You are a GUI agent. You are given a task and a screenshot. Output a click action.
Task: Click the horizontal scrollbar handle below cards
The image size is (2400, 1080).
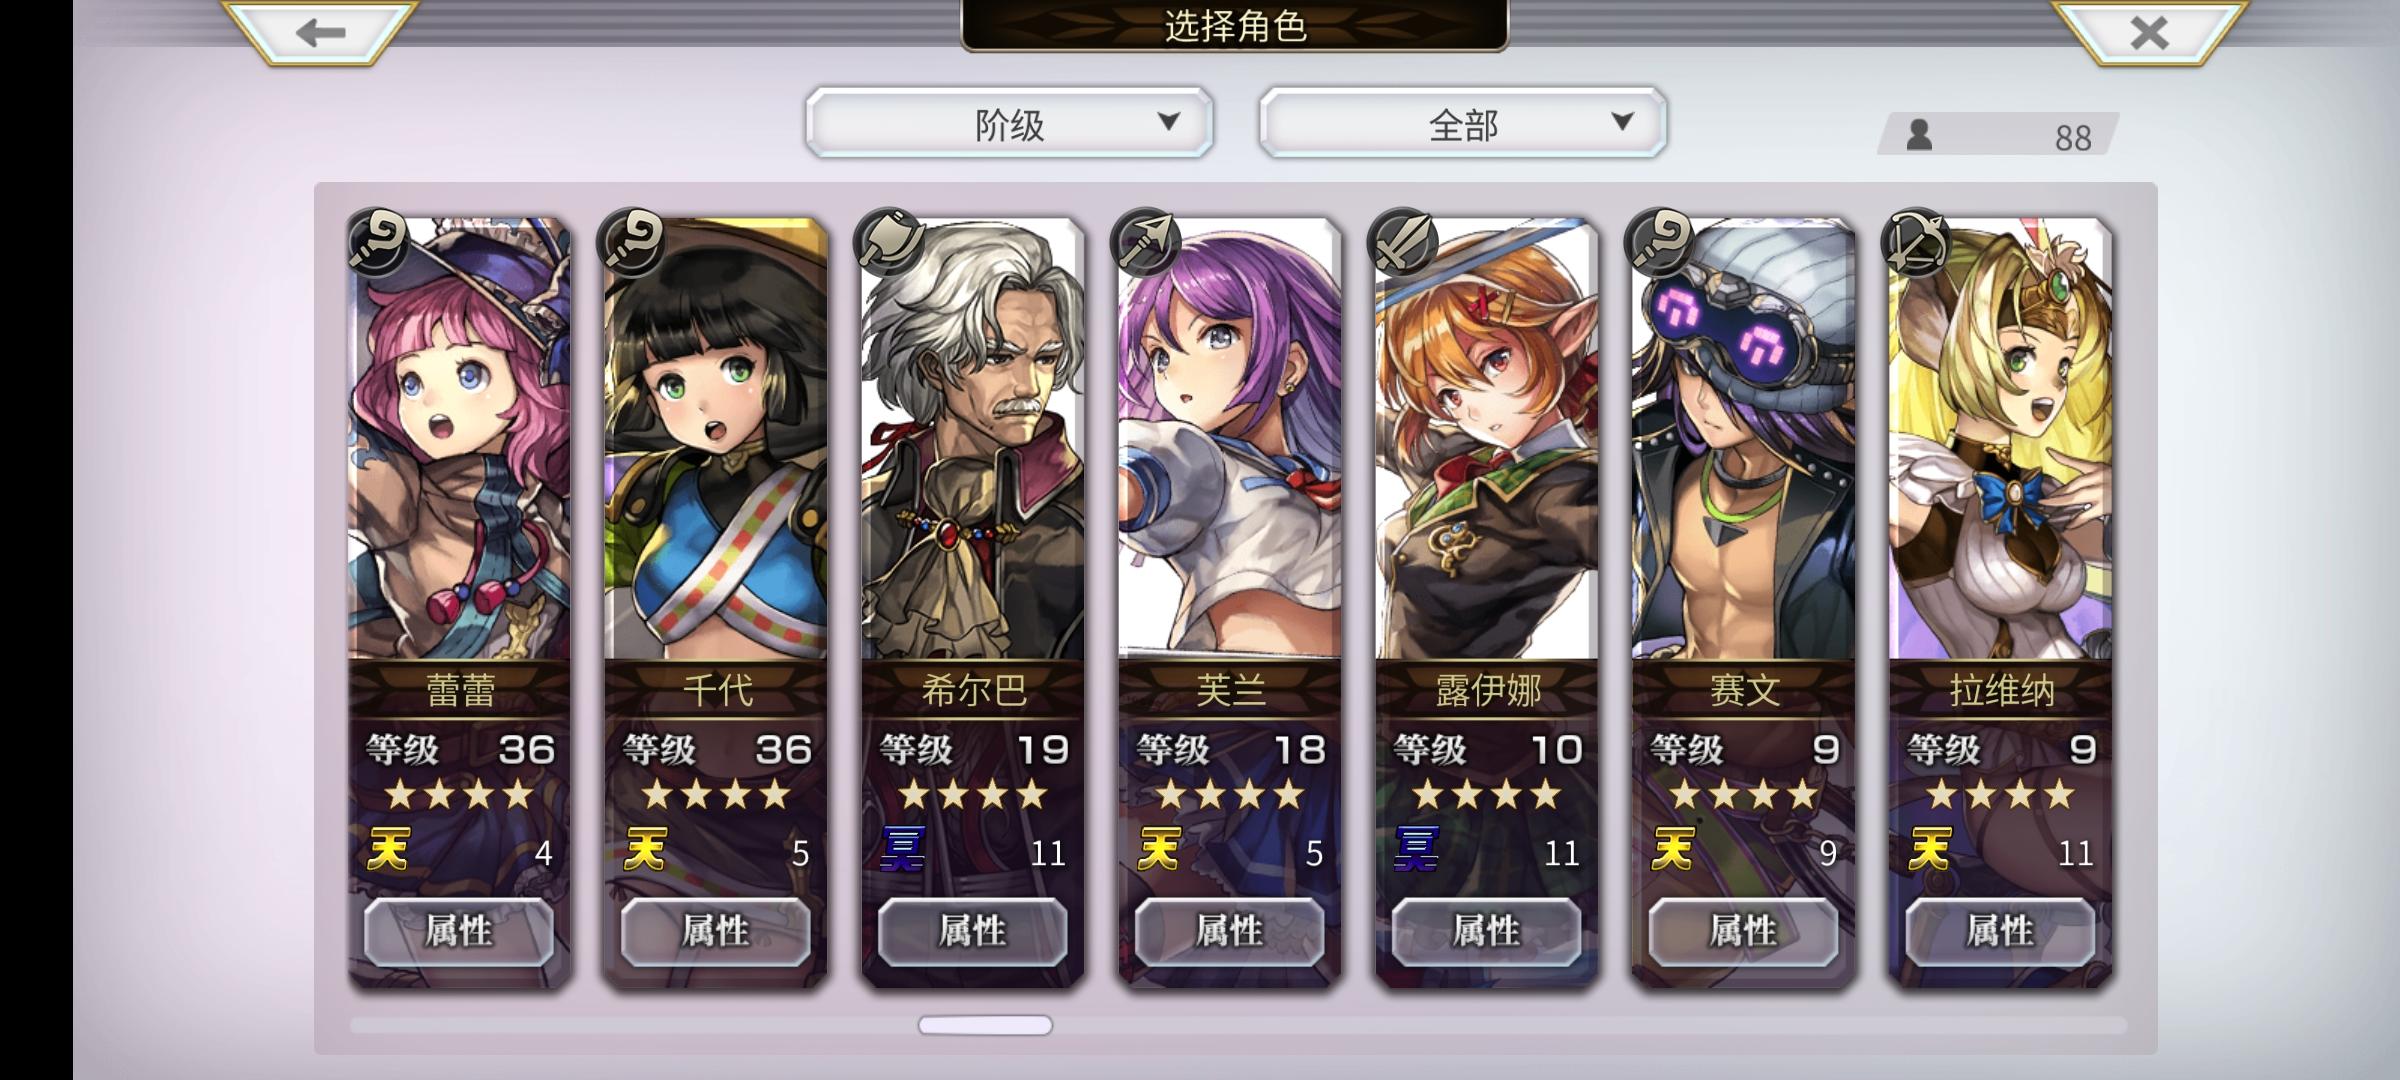tap(985, 1025)
